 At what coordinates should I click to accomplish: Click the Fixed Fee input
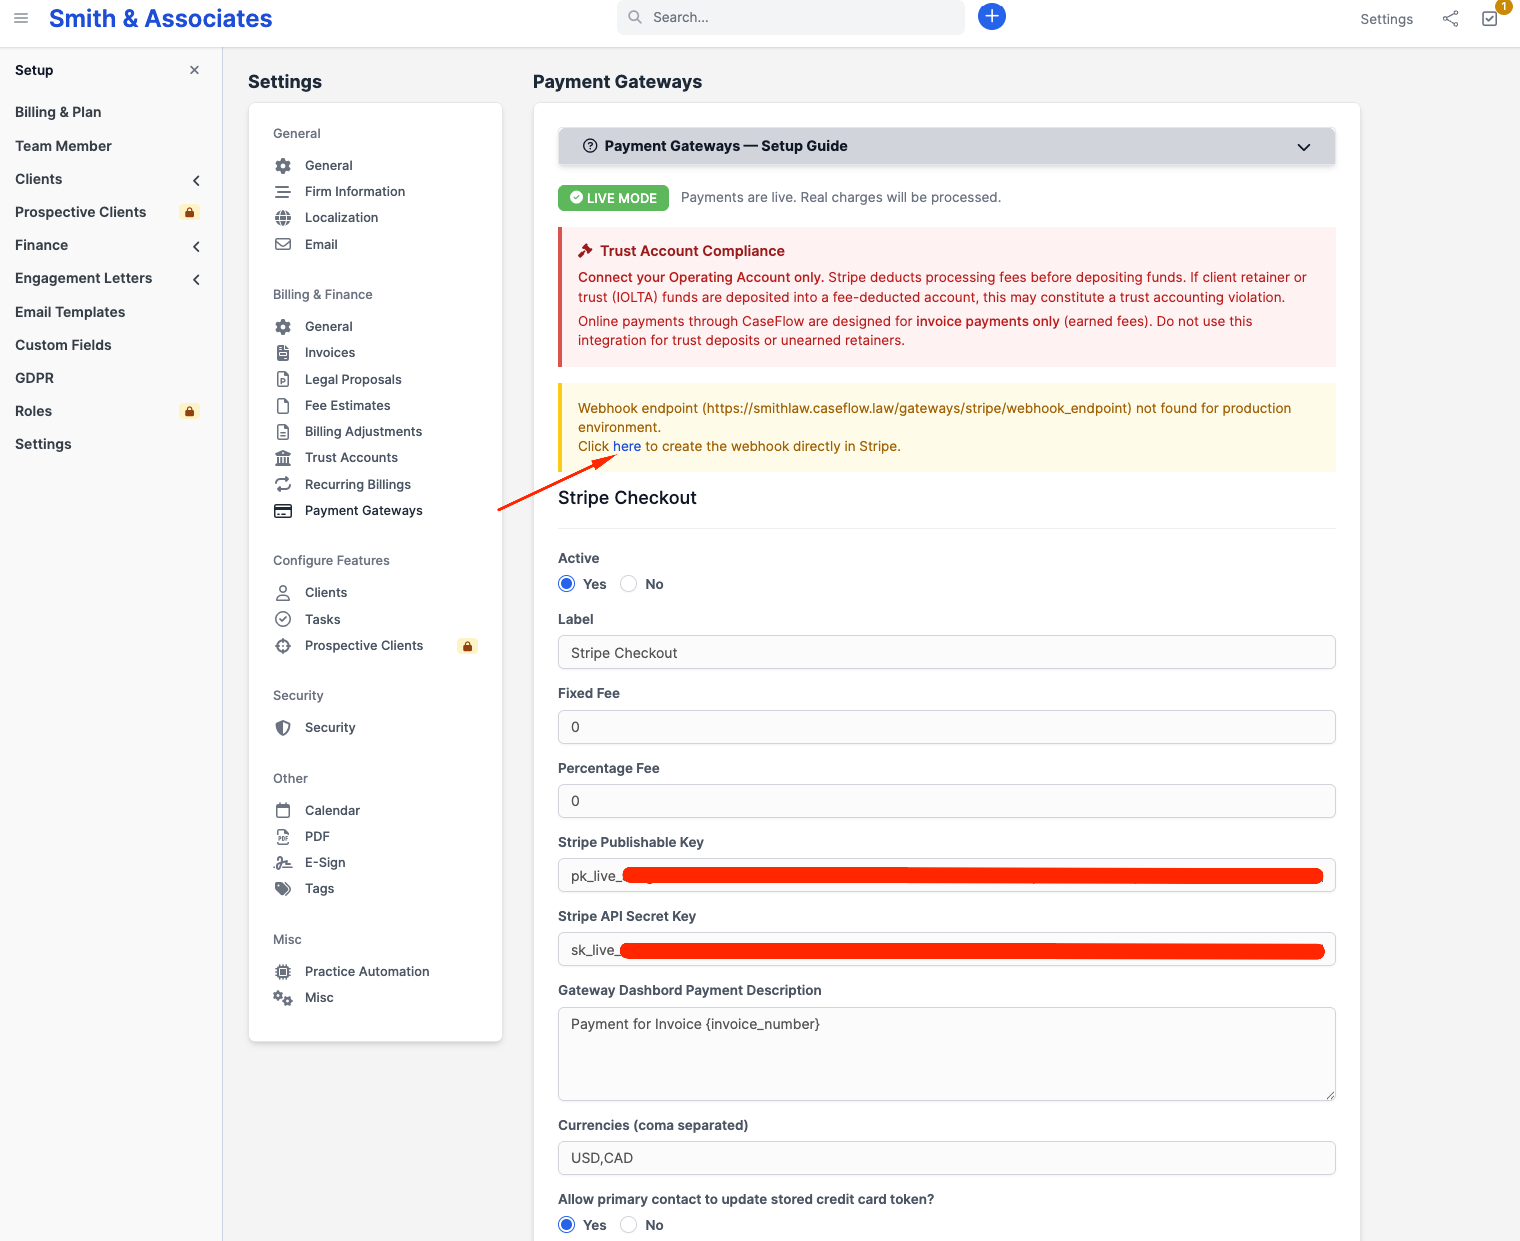[x=946, y=727]
